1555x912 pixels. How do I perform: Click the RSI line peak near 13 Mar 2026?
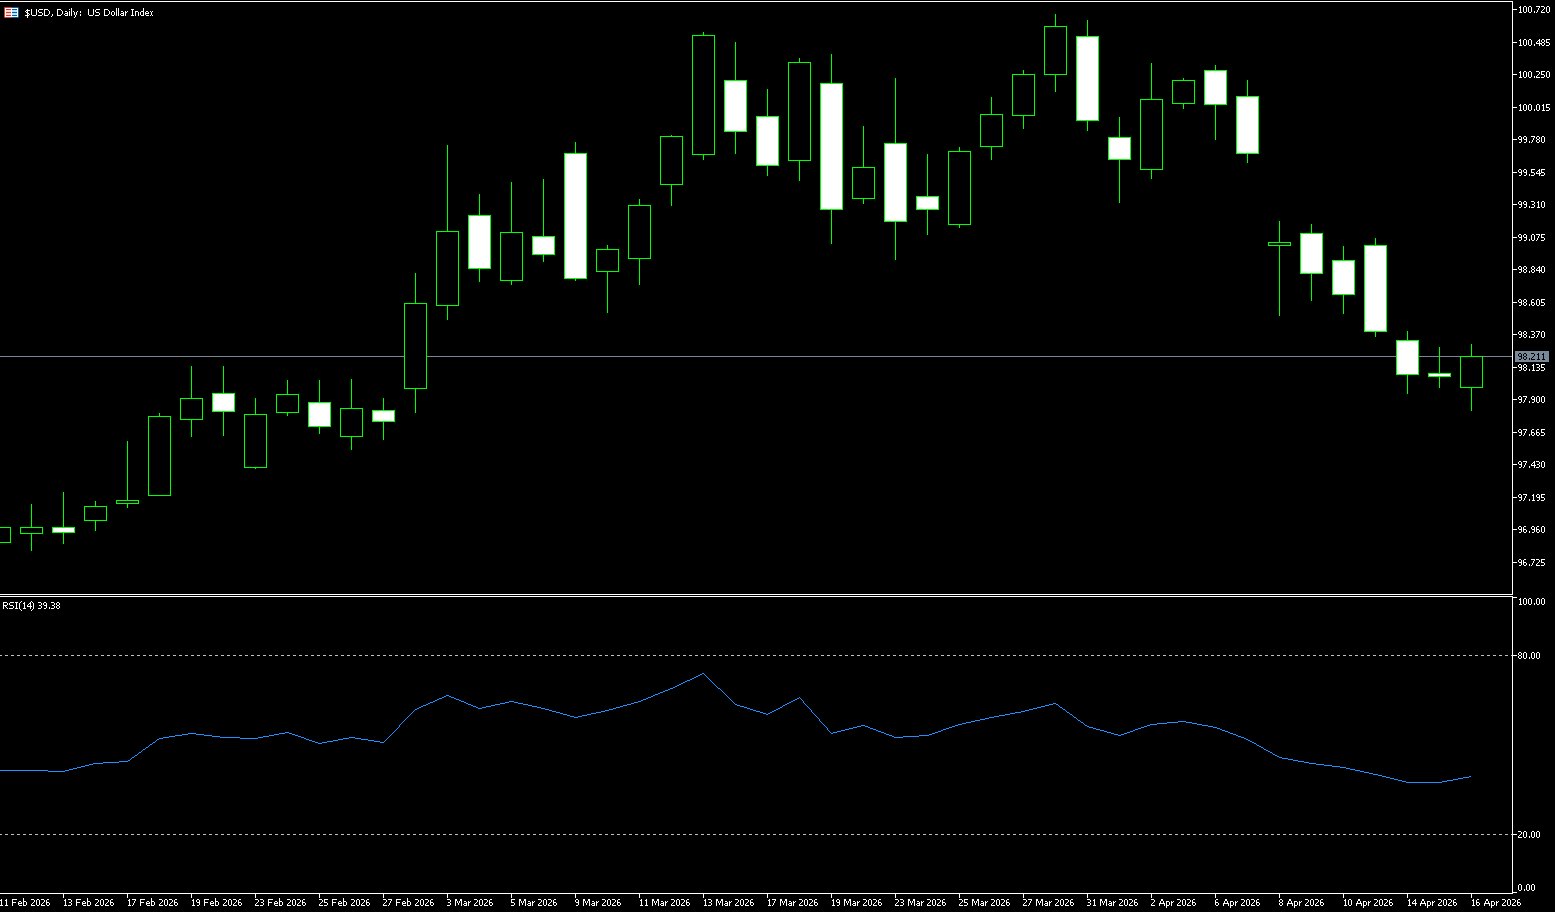tap(703, 674)
